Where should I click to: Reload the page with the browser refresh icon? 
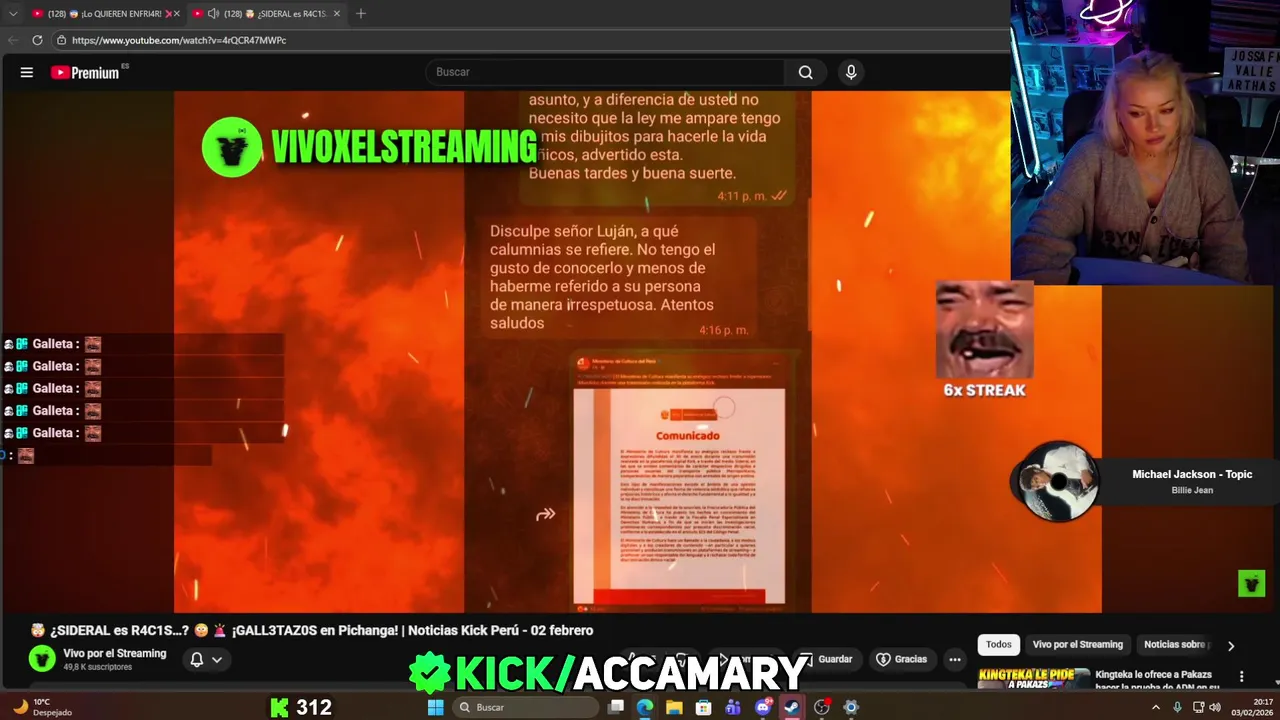tap(37, 40)
